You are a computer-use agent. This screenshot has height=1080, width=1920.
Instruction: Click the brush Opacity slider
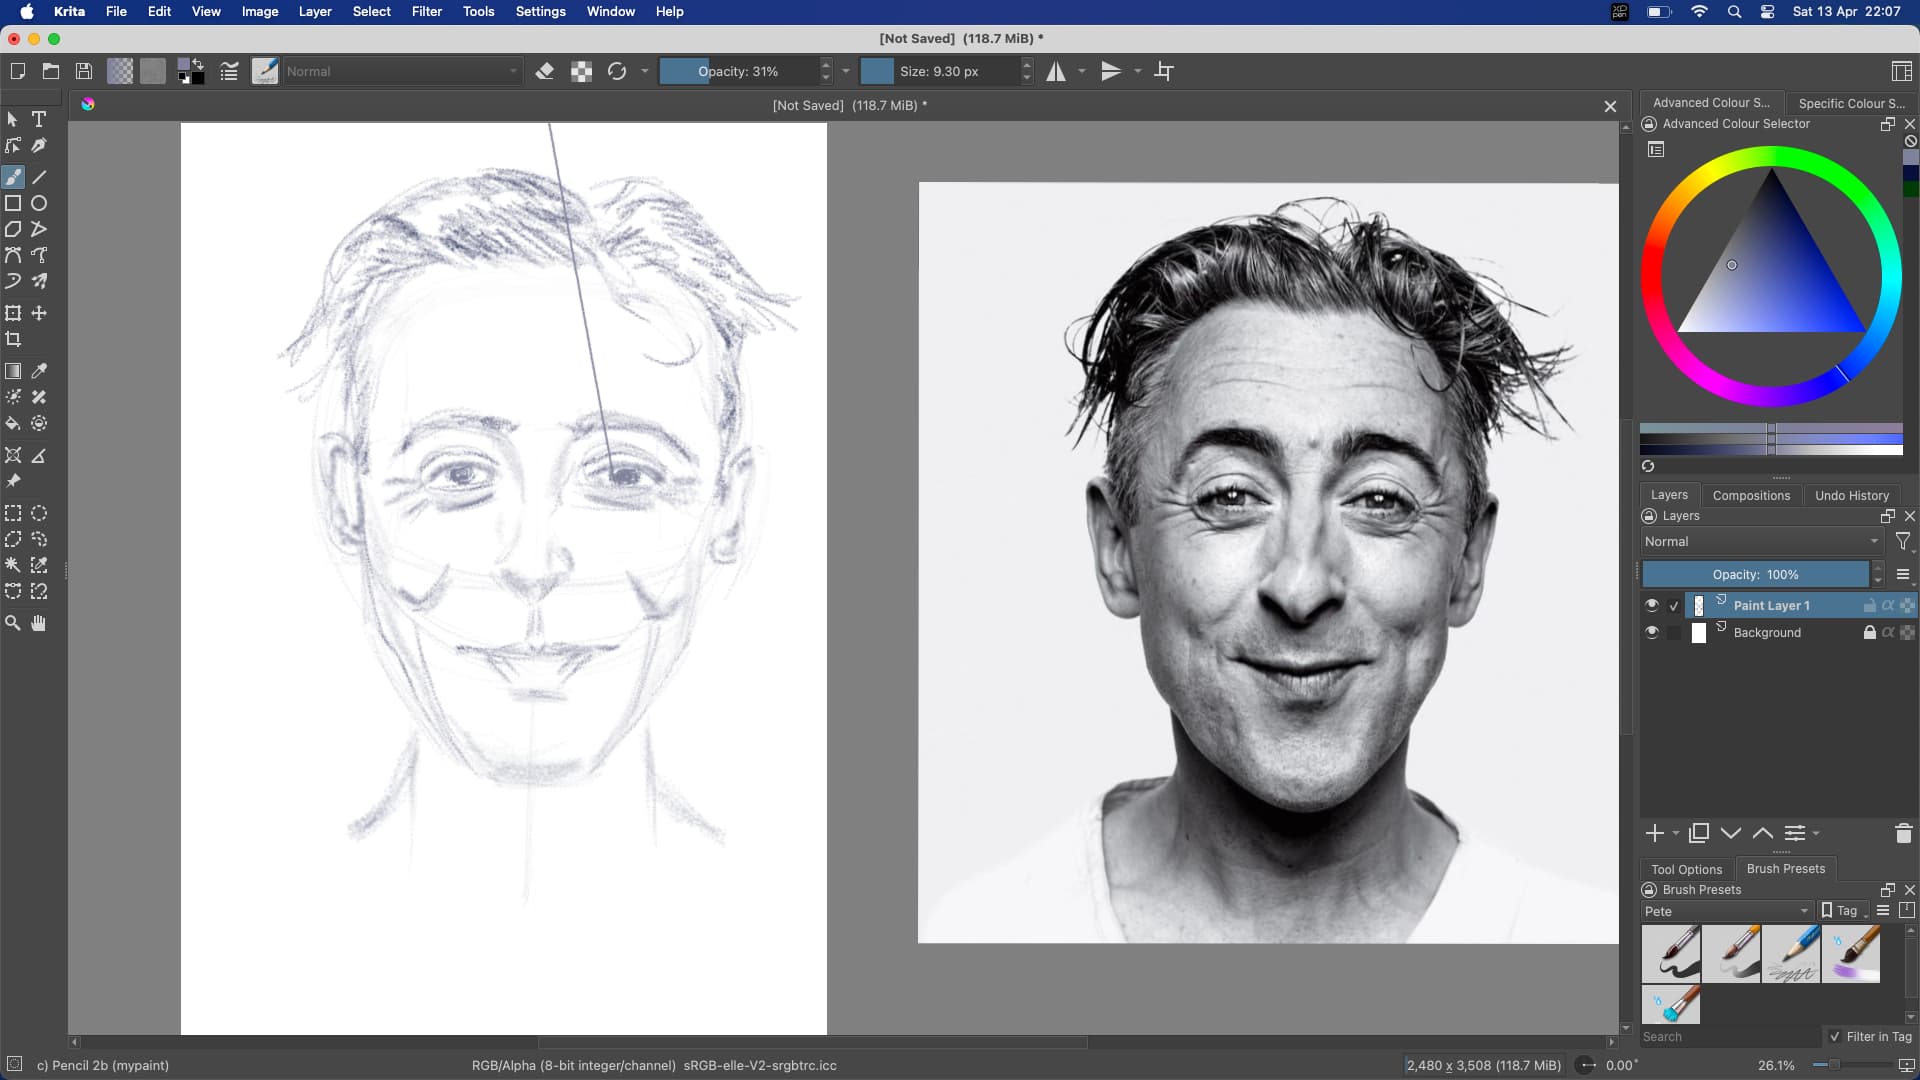738,71
